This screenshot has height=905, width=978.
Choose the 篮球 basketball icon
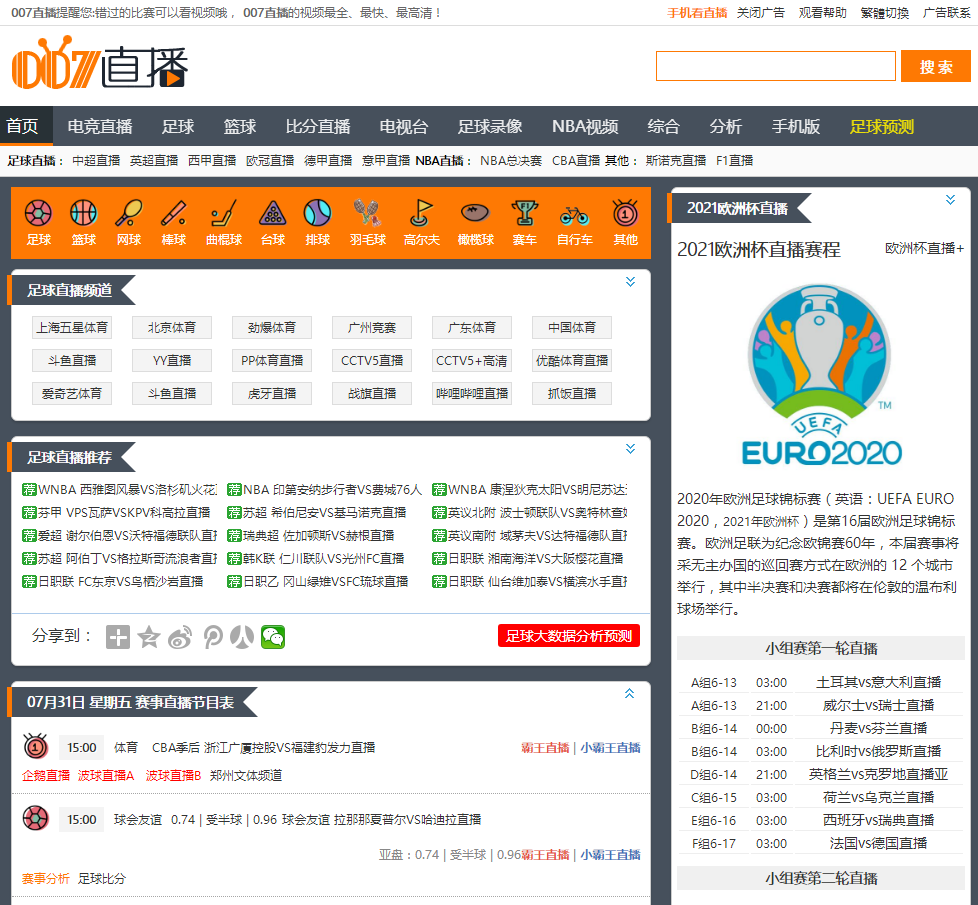coord(84,213)
